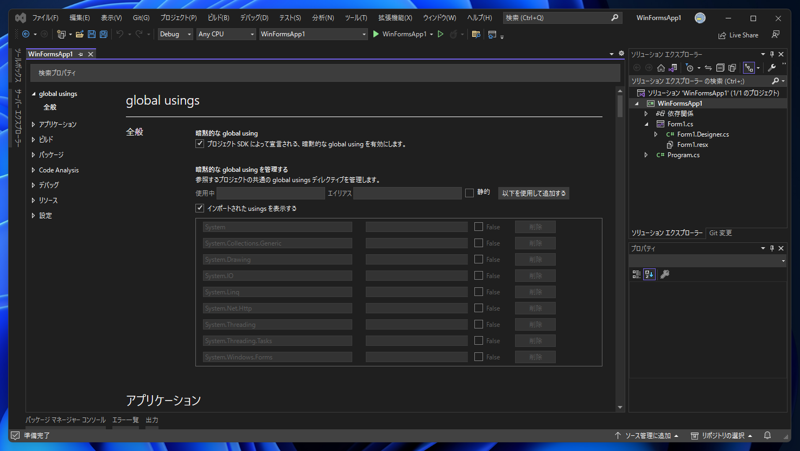Click the pin icon on Solution Explorer title
The width and height of the screenshot is (800, 451).
pyautogui.click(x=772, y=54)
